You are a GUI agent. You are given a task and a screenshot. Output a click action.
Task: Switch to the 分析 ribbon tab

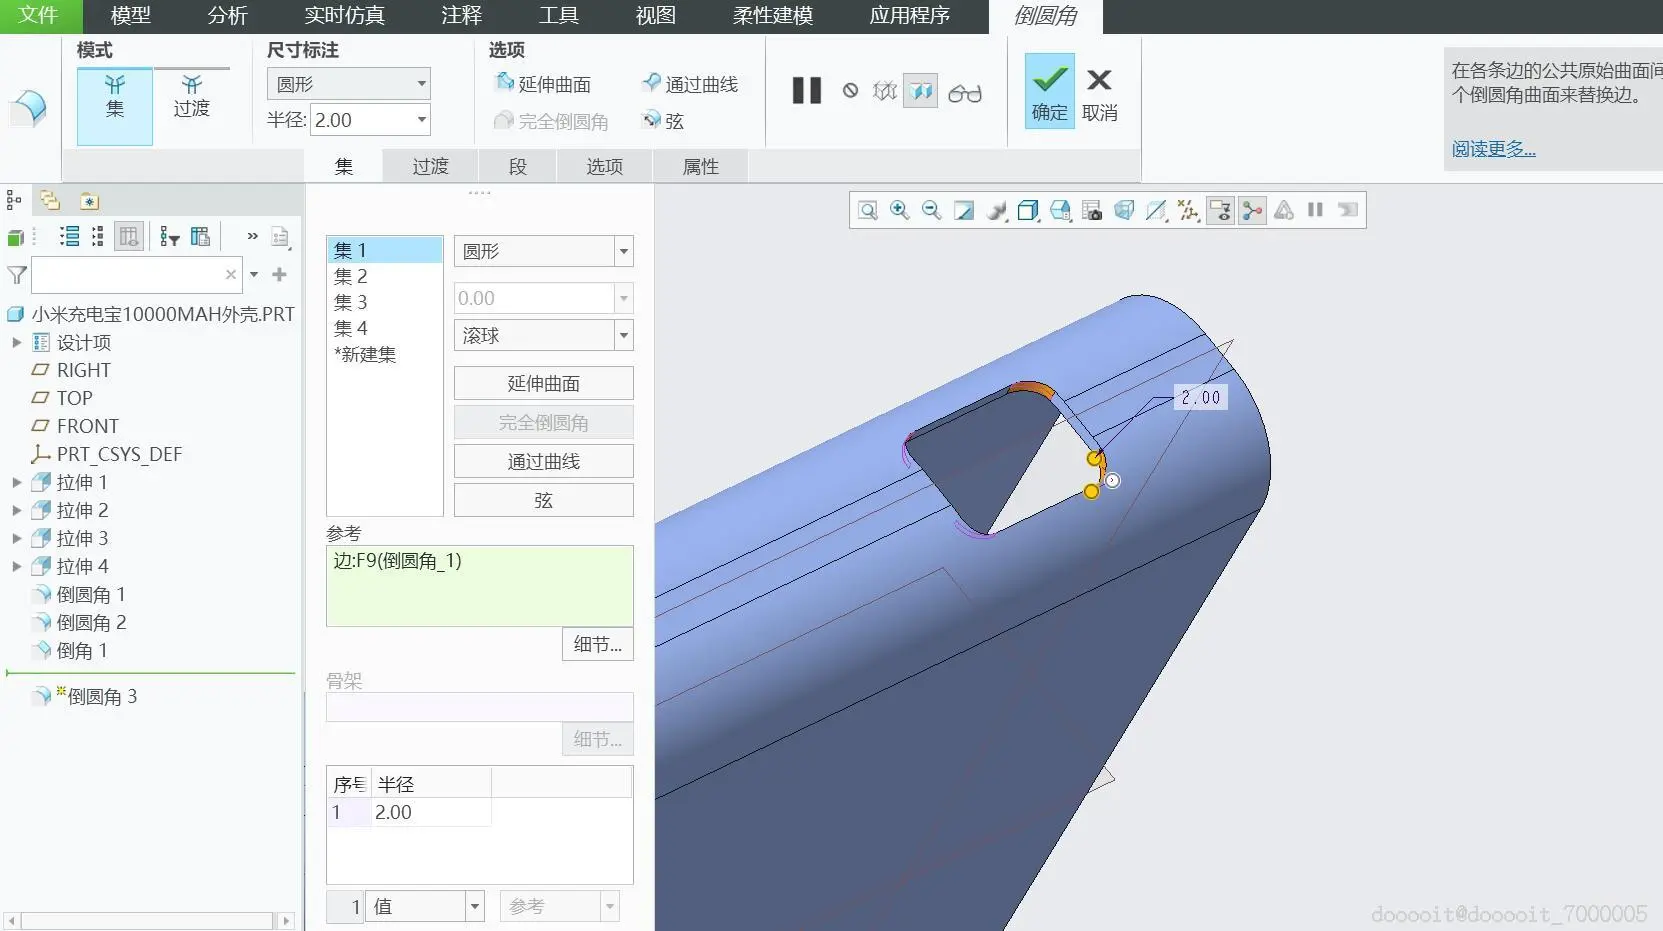pyautogui.click(x=227, y=16)
